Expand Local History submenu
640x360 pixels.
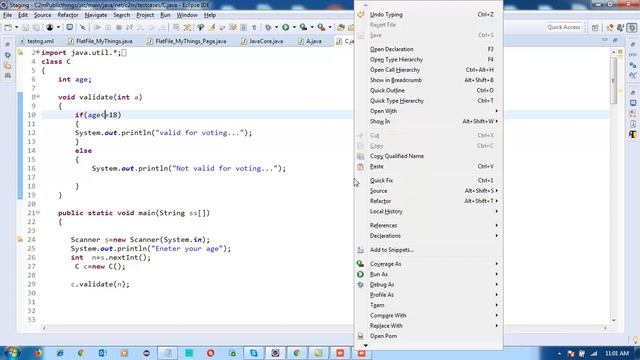pyautogui.click(x=429, y=211)
